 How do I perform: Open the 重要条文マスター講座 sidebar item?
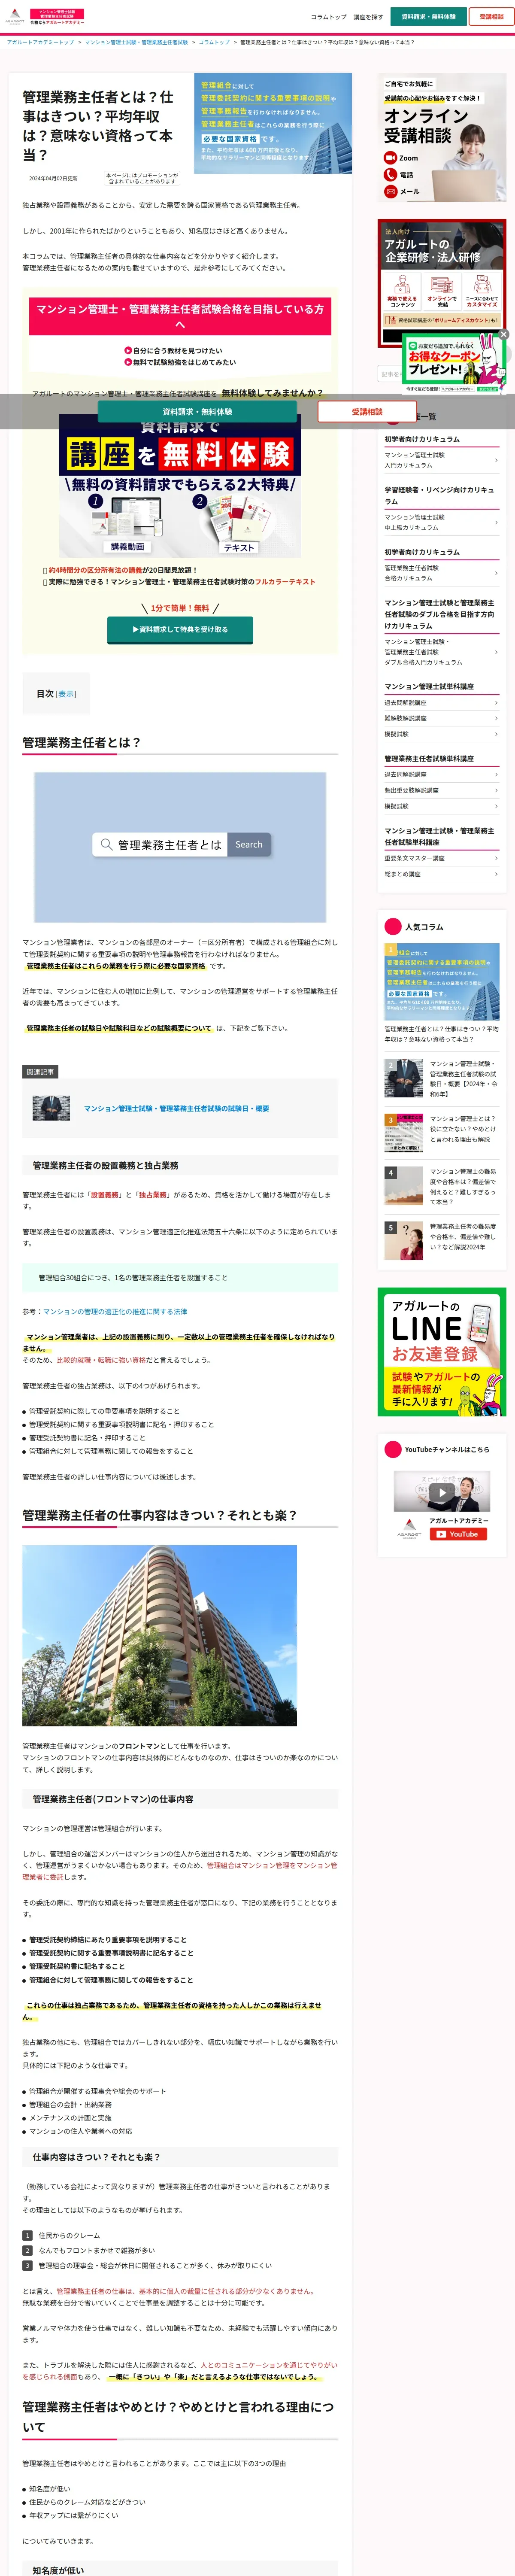[x=441, y=858]
